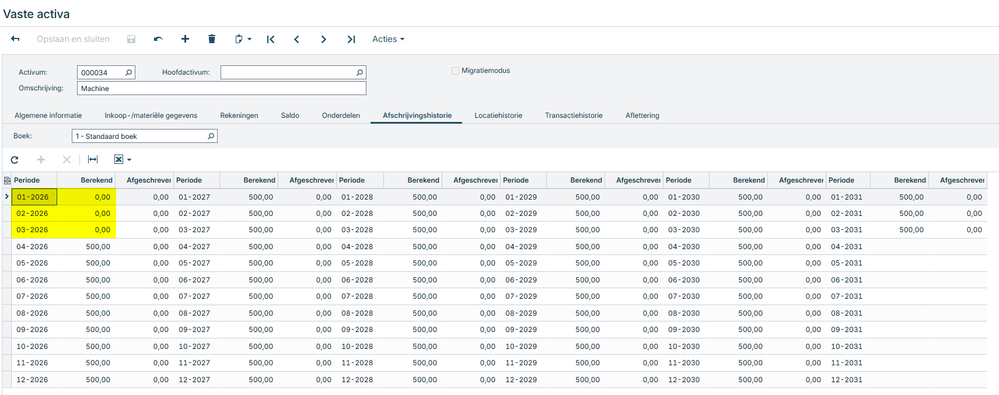Click the 12-2031 period cell

pos(848,379)
